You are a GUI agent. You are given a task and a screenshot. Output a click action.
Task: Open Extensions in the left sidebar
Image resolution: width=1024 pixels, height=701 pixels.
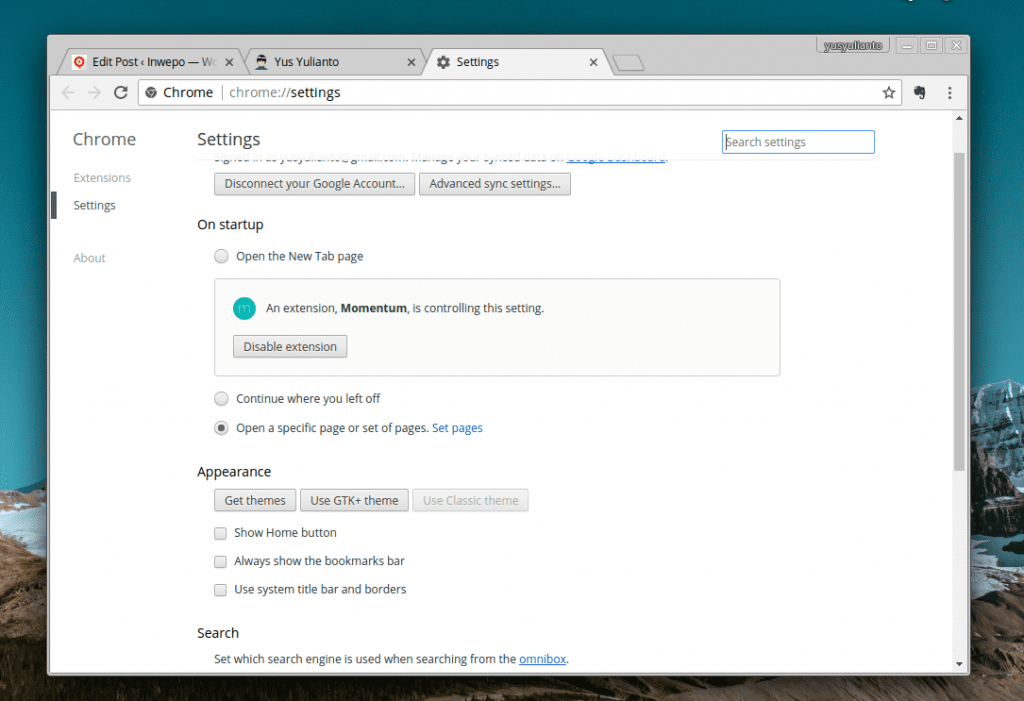[102, 178]
